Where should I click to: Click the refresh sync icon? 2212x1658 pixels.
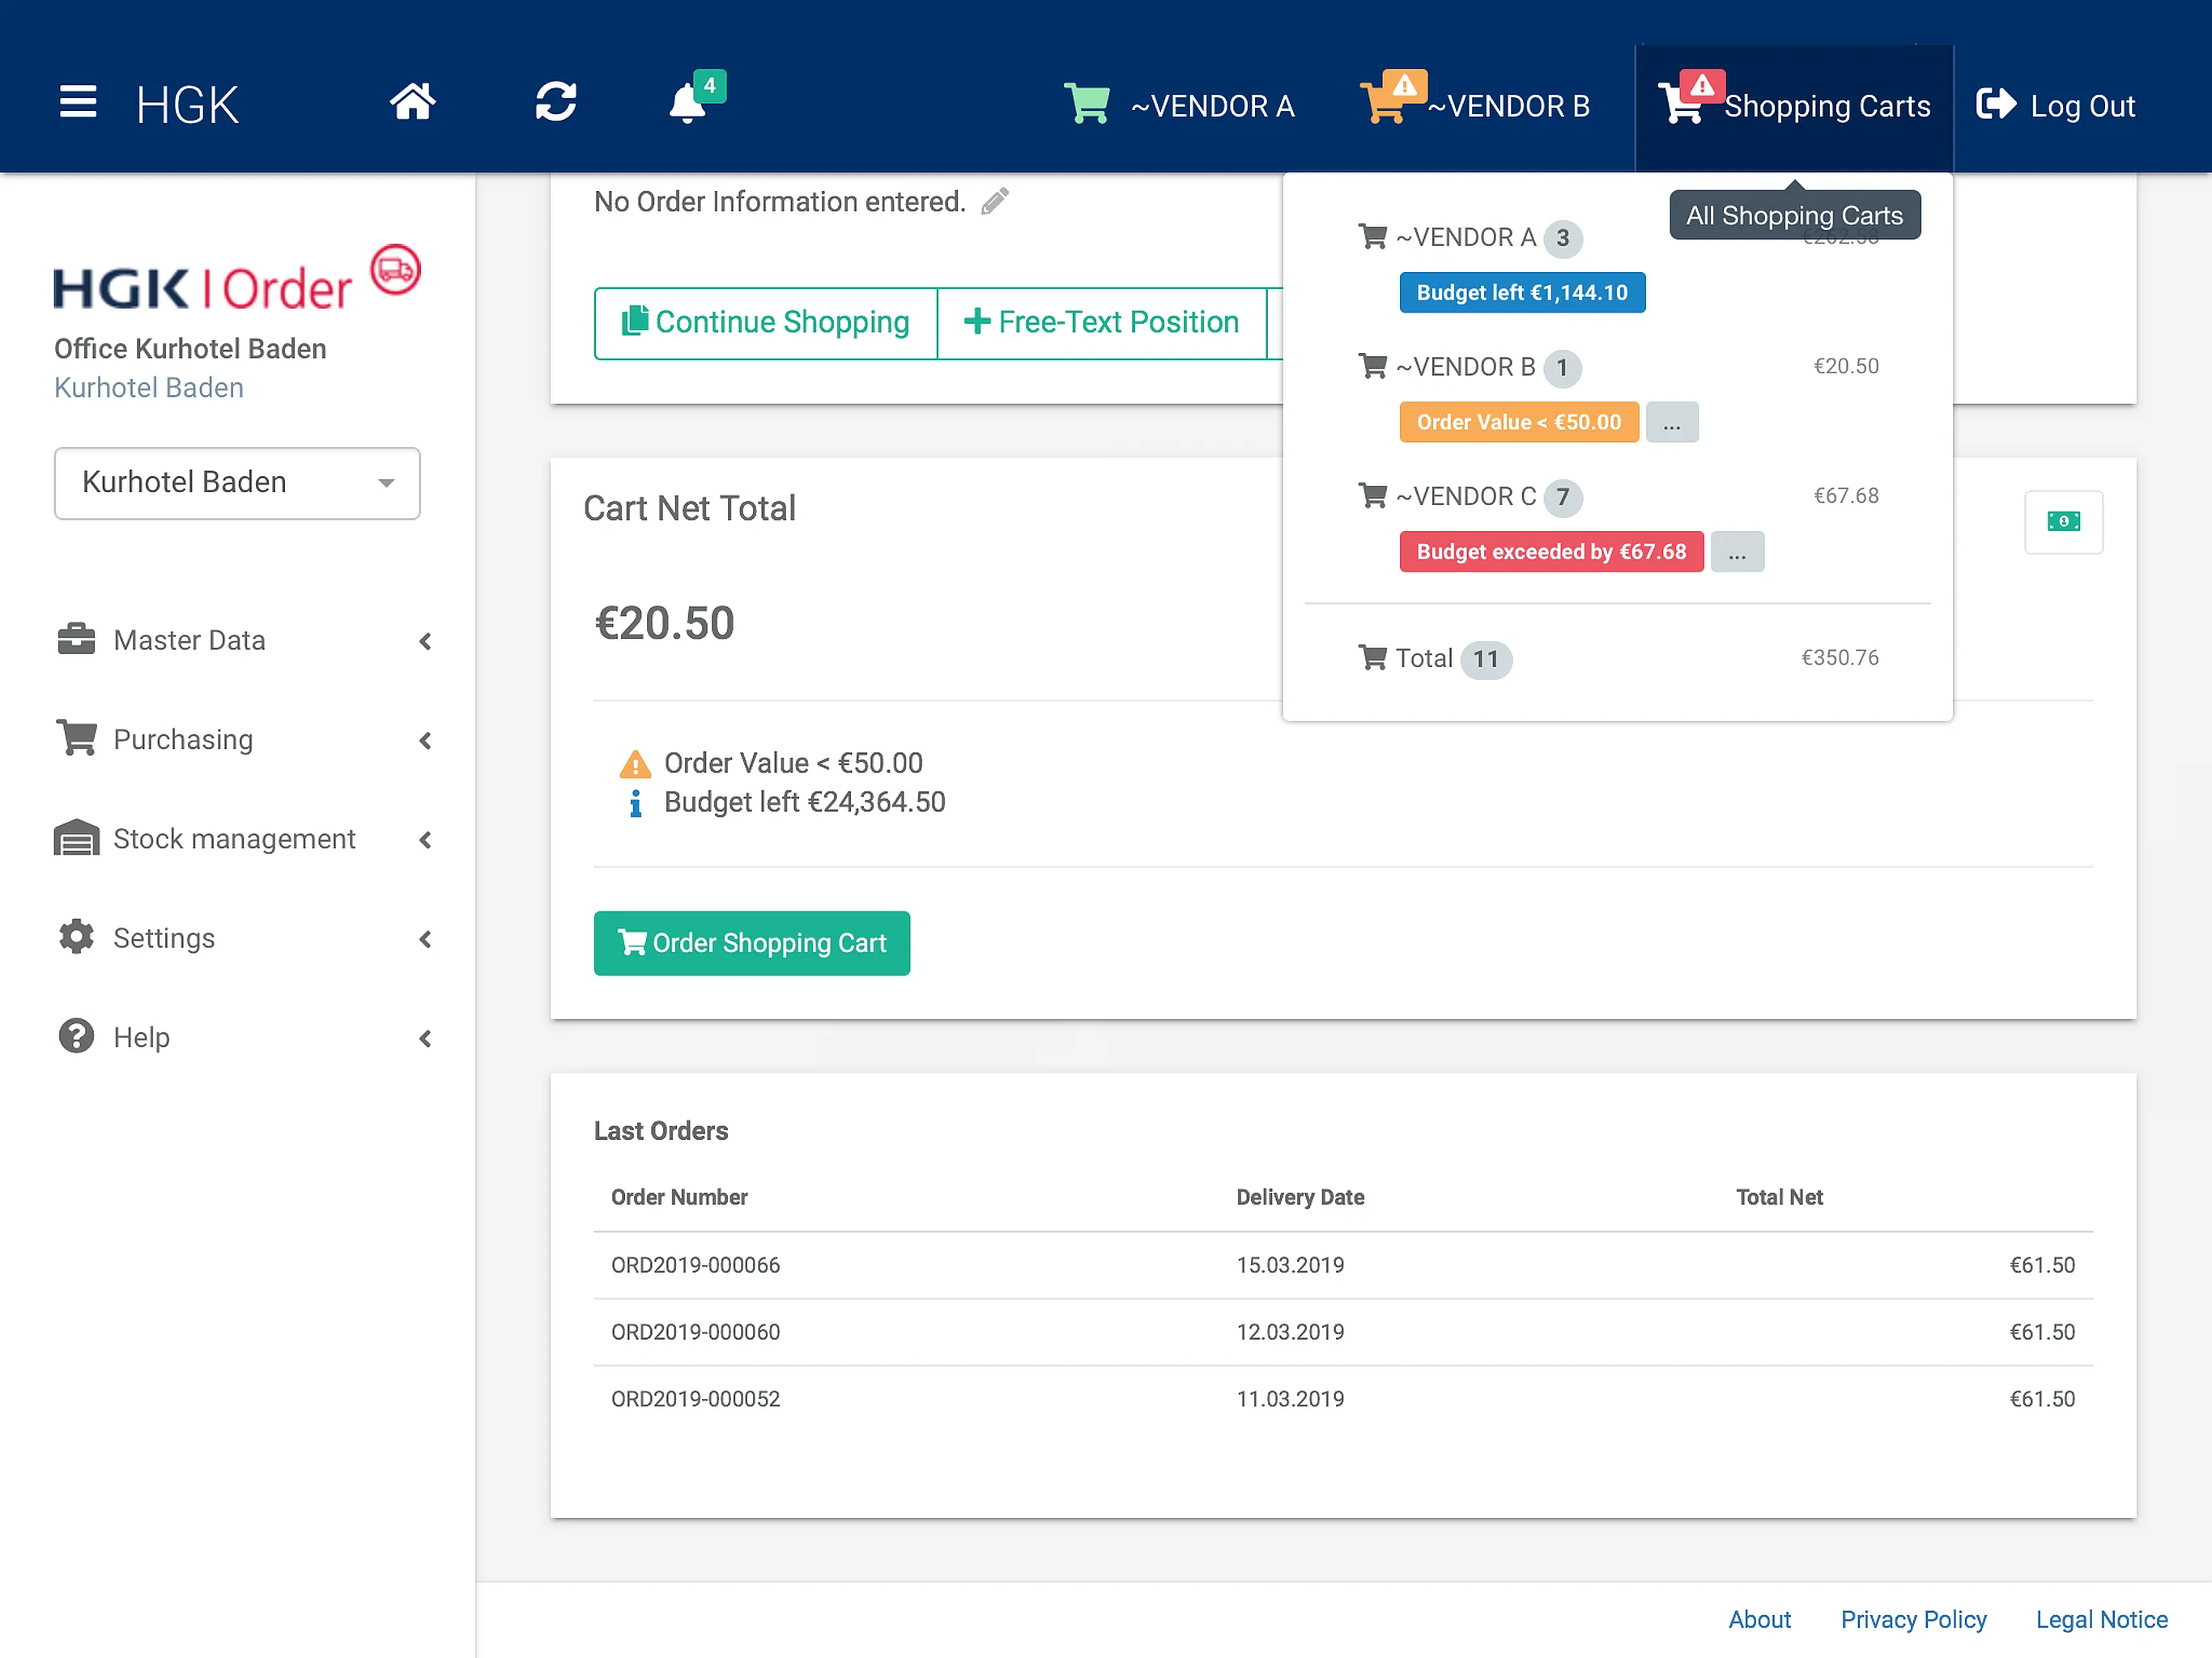555,102
